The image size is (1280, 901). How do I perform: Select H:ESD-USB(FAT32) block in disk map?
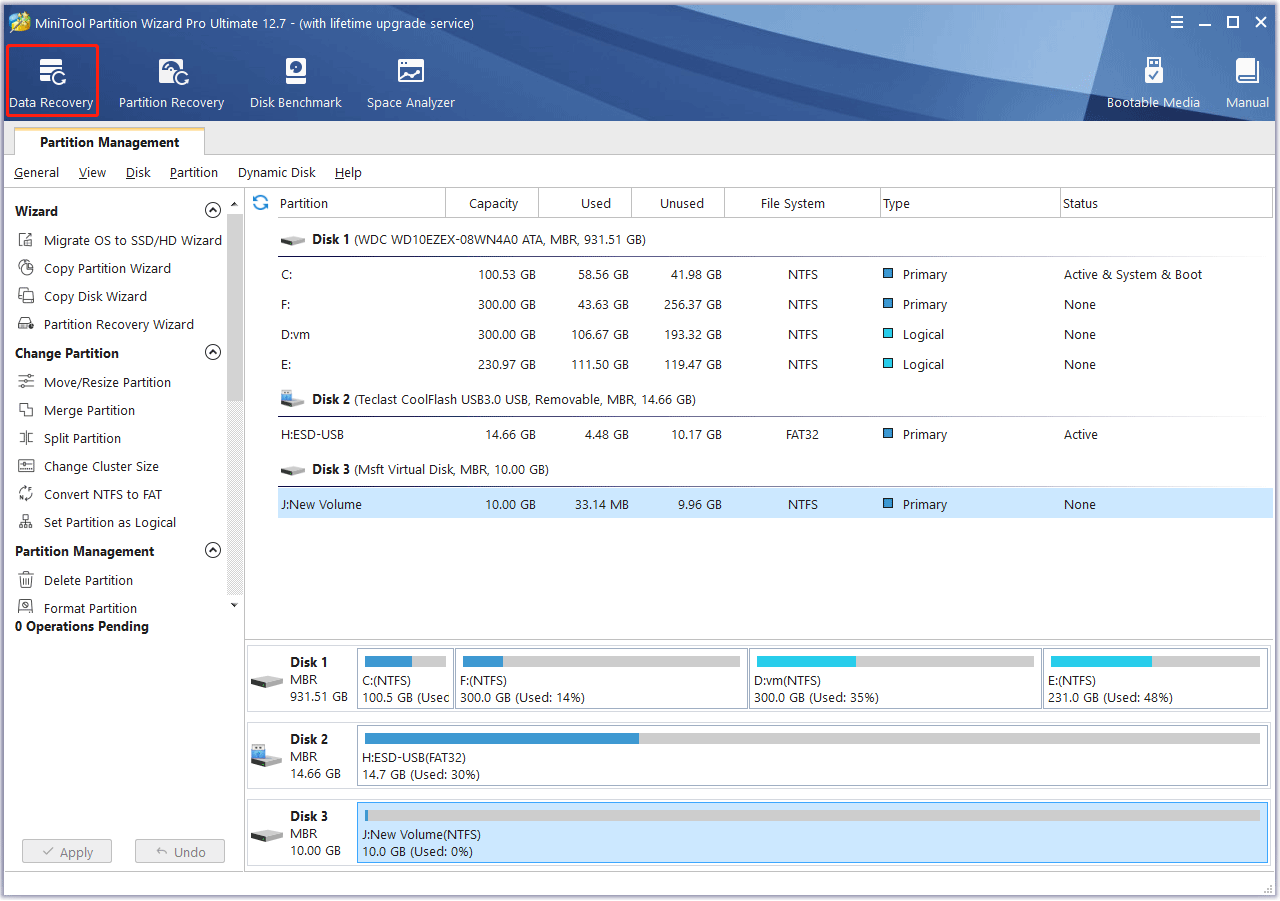812,756
